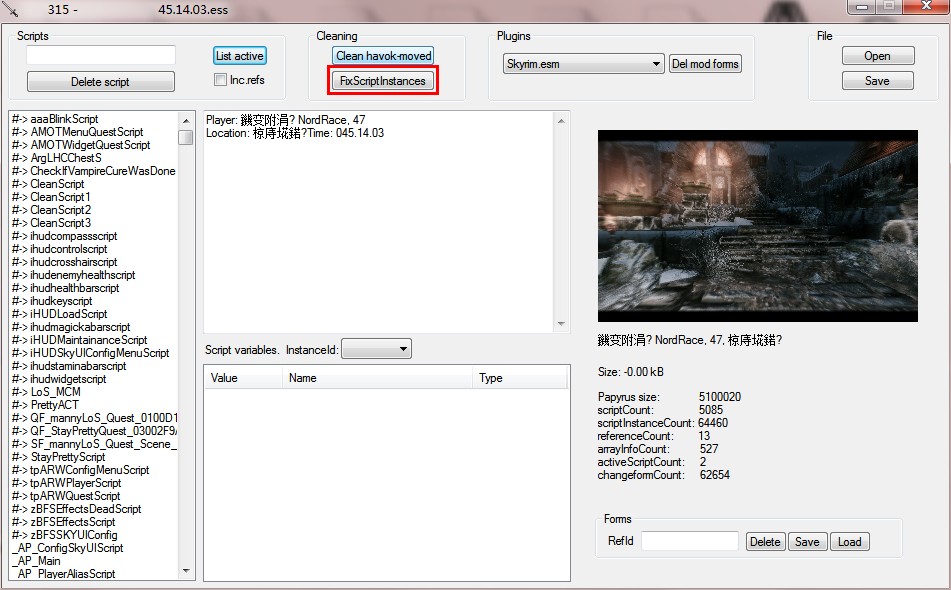Select ihudcrosshairscript entry
The height and width of the screenshot is (590, 951).
tap(64, 262)
